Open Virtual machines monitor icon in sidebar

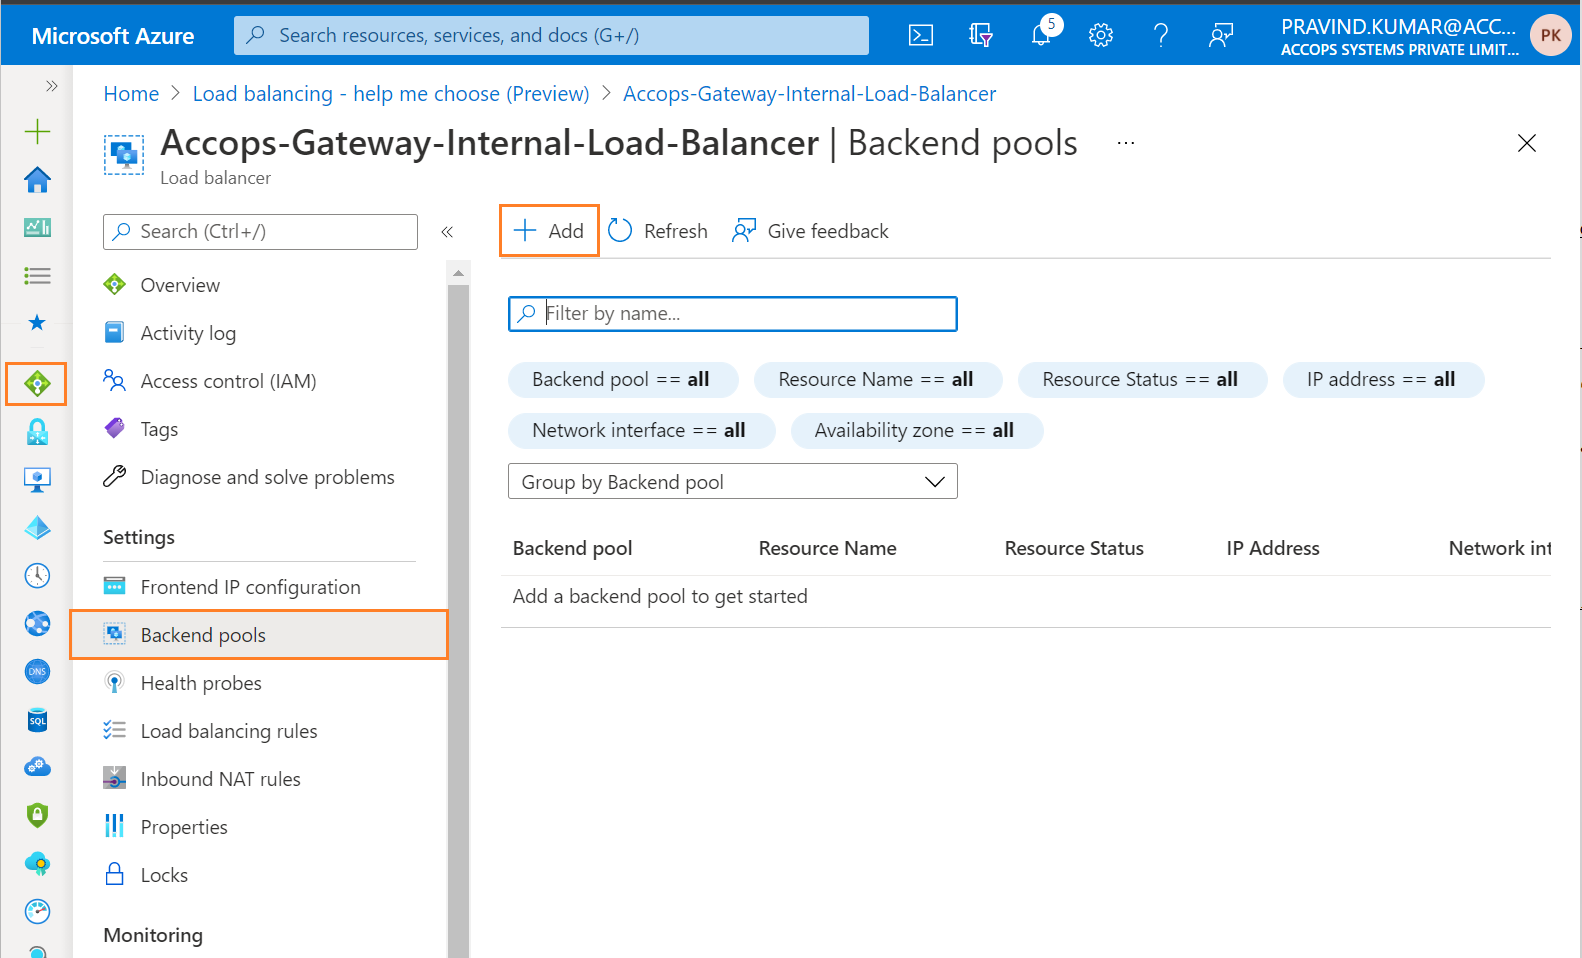pos(37,479)
